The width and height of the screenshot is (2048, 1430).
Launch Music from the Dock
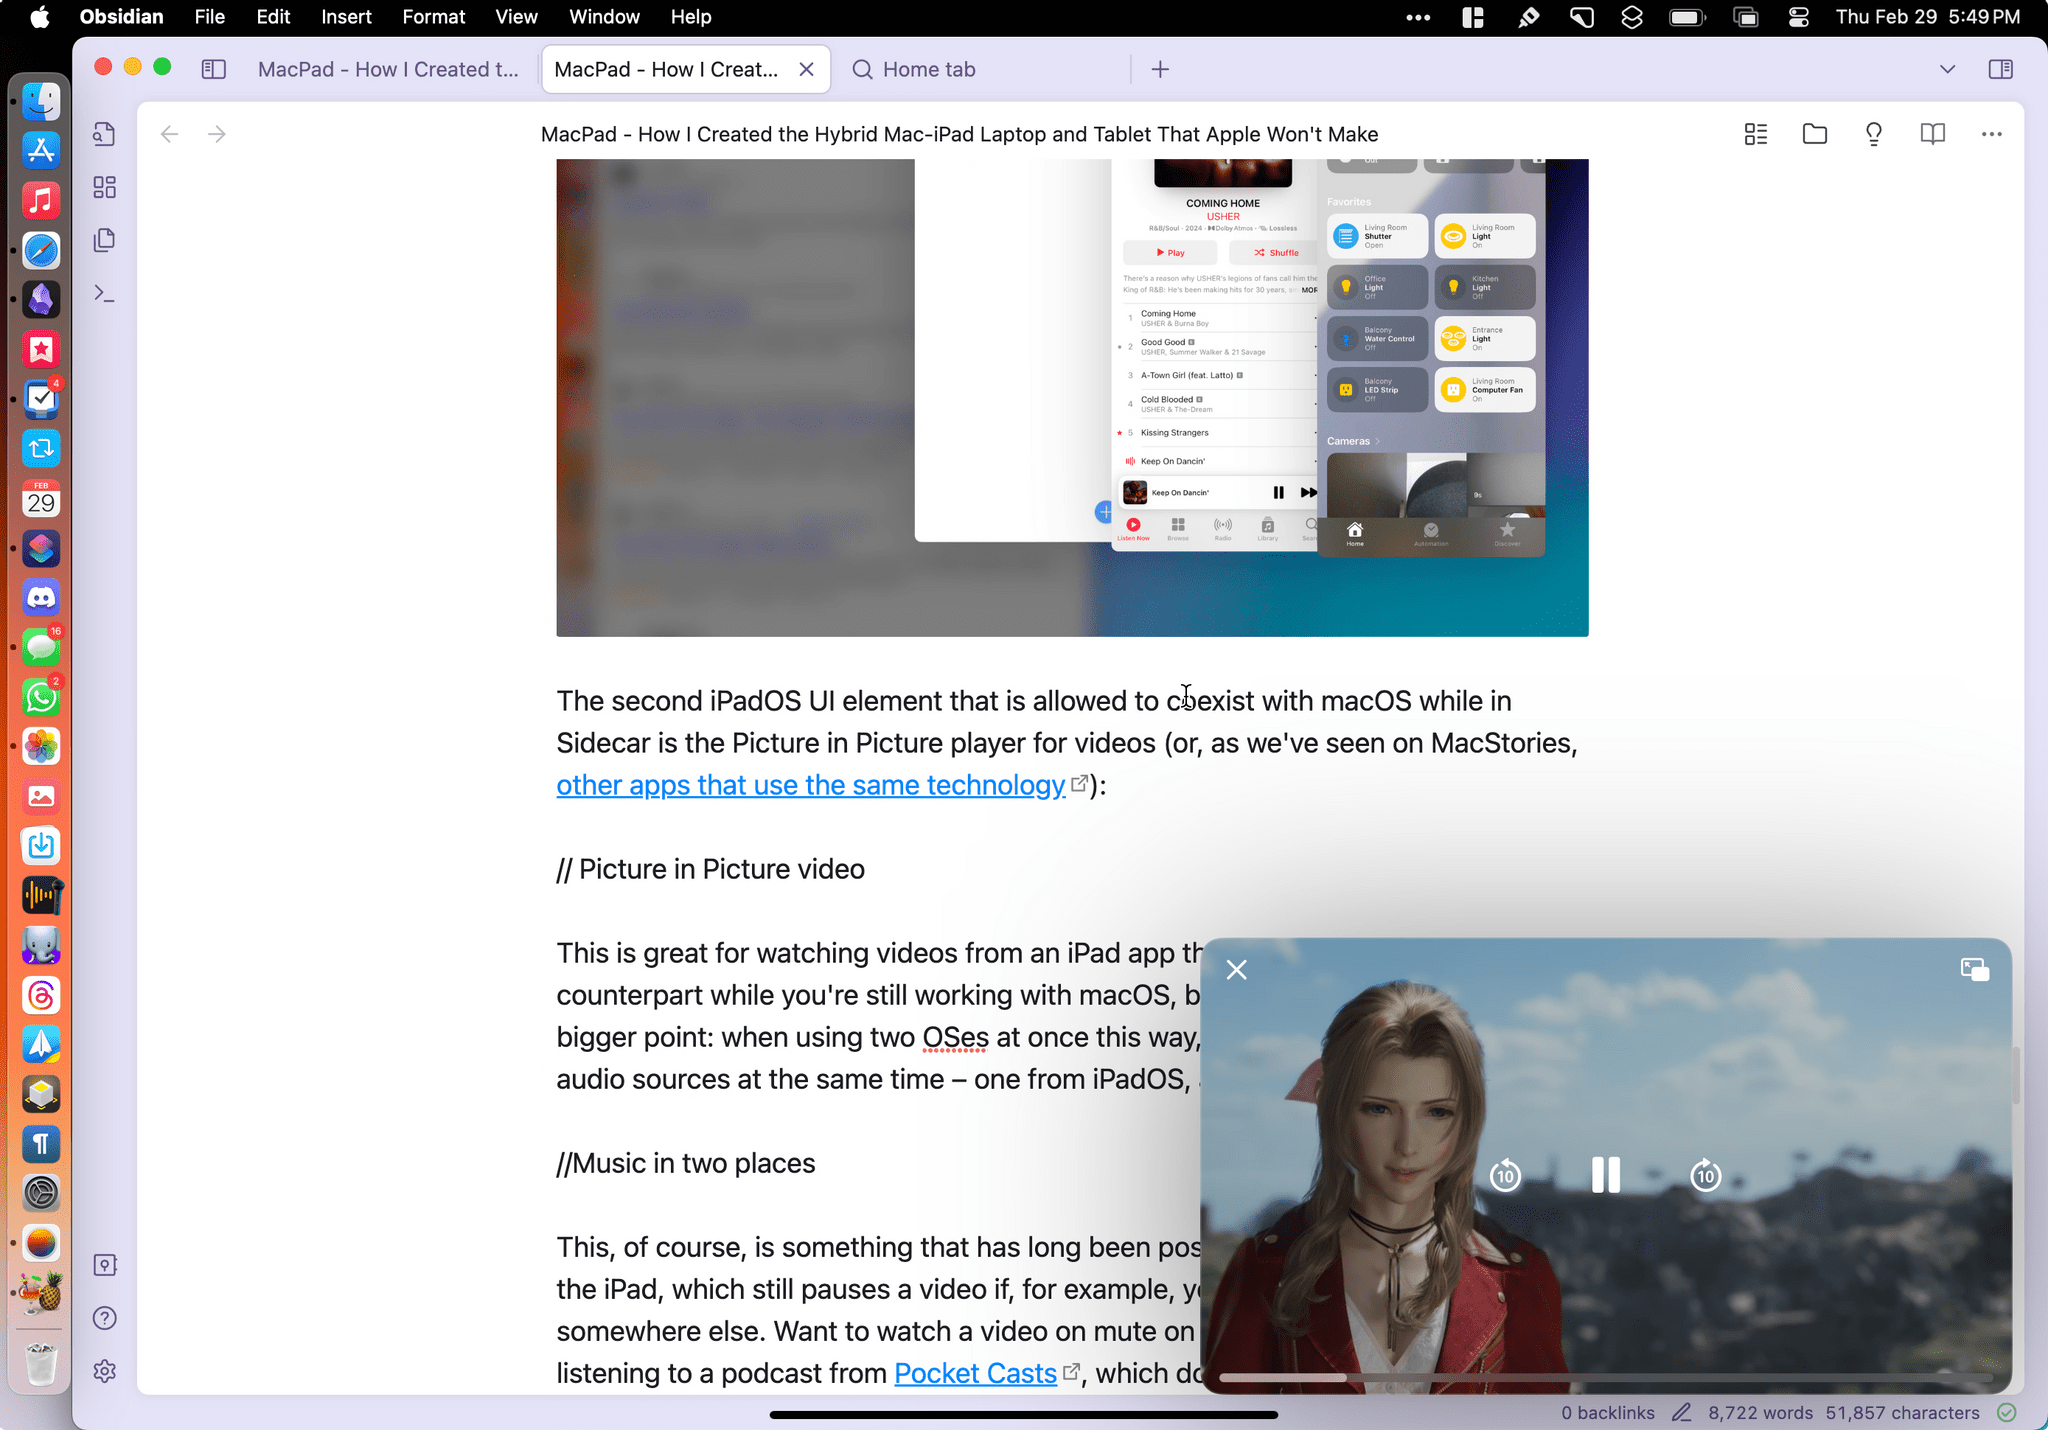(41, 200)
